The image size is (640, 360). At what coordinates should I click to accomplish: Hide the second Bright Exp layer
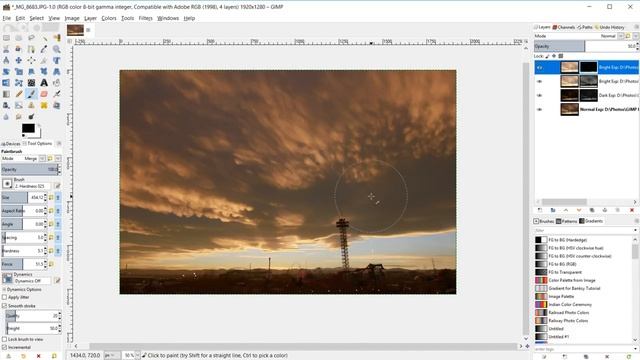point(540,81)
